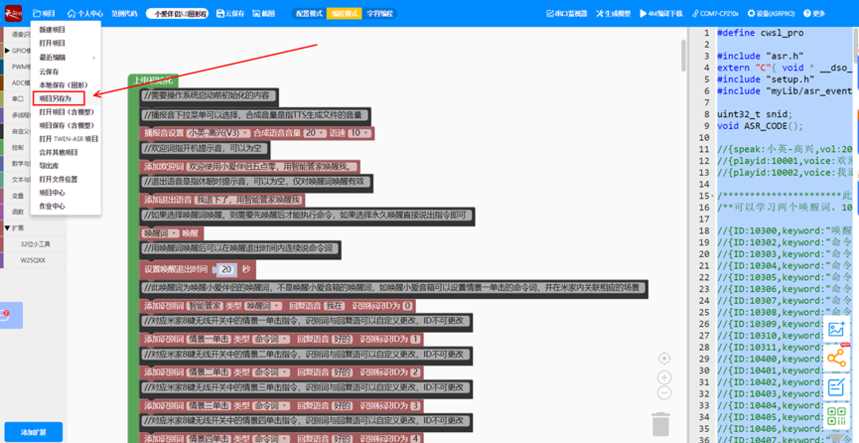This screenshot has width=859, height=443.
Task: Open 合成语音音量 20 dropdown
Action: click(x=314, y=133)
